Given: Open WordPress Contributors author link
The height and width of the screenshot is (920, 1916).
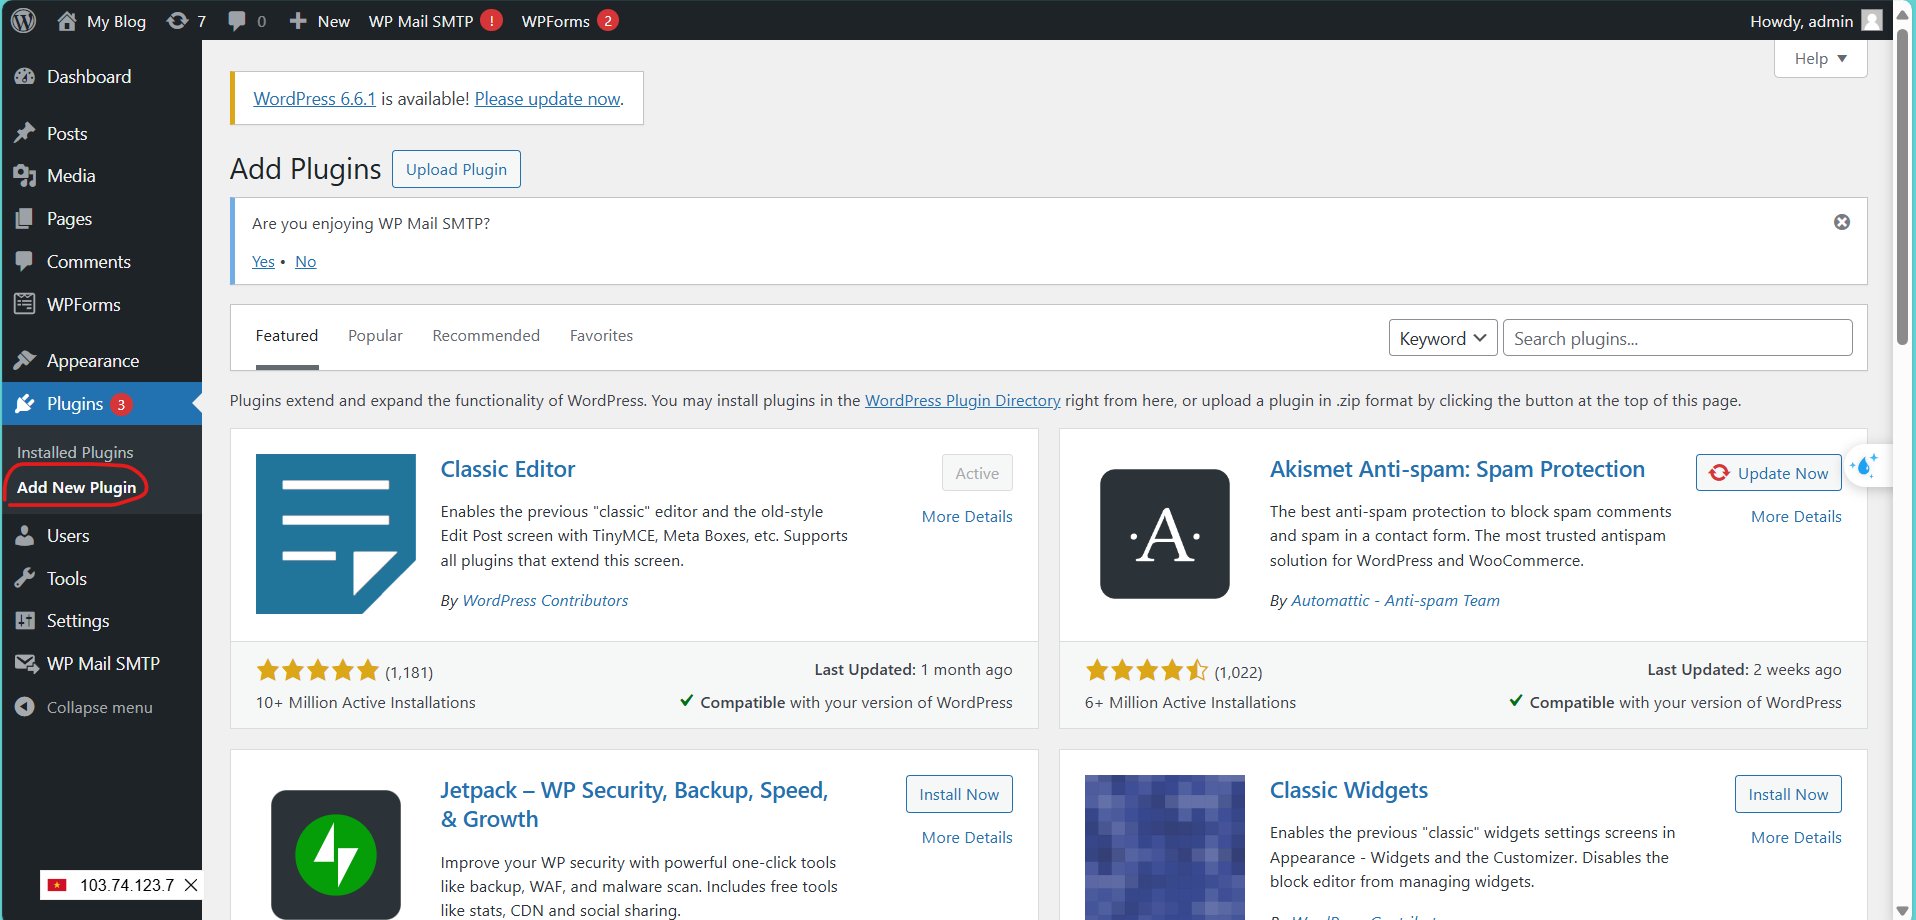Looking at the screenshot, I should pos(545,601).
